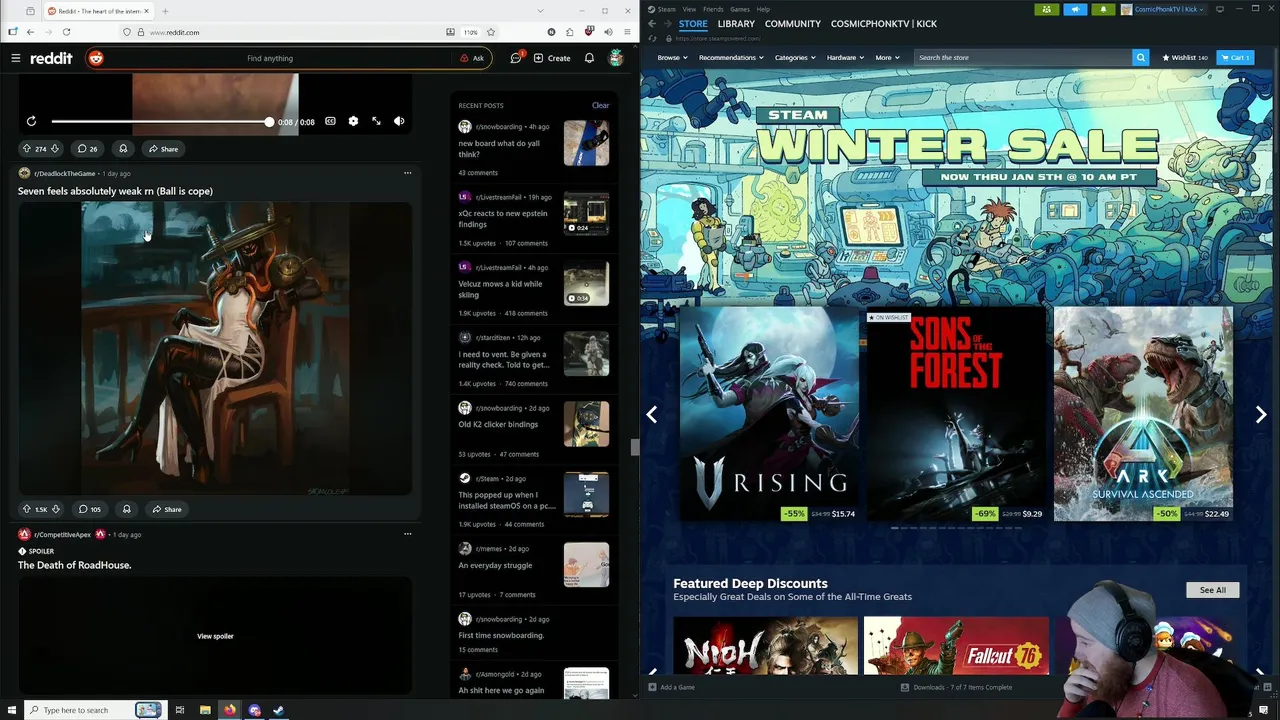Open Reddit user avatar menu
Viewport: 1280px width, 720px height.
tap(616, 58)
